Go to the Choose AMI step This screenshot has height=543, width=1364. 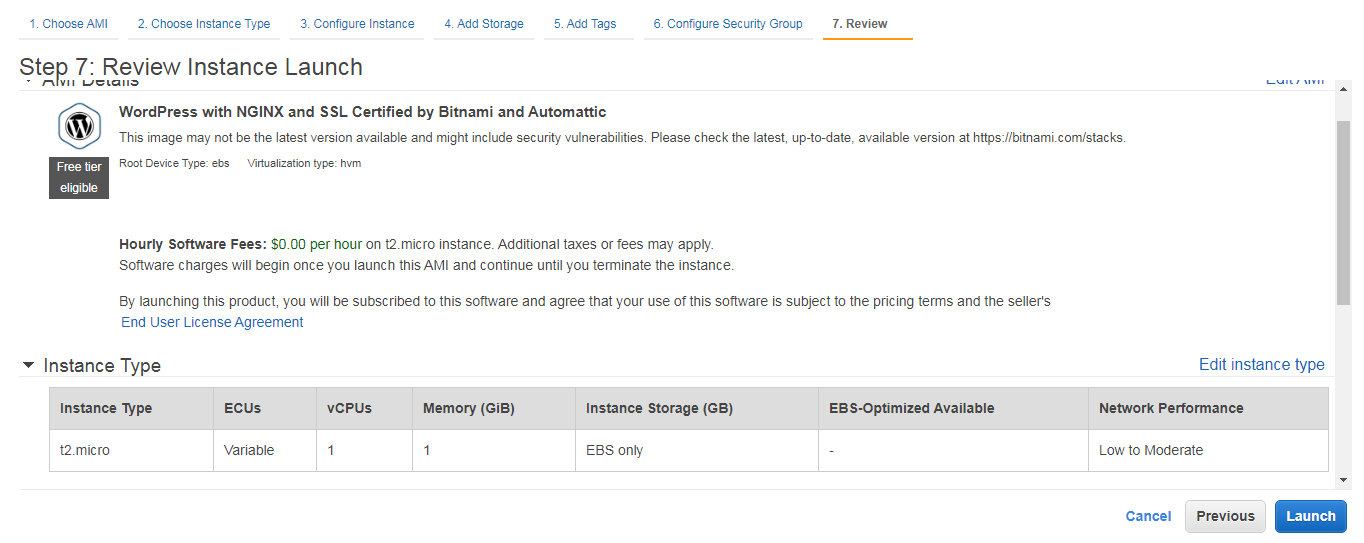pyautogui.click(x=68, y=24)
